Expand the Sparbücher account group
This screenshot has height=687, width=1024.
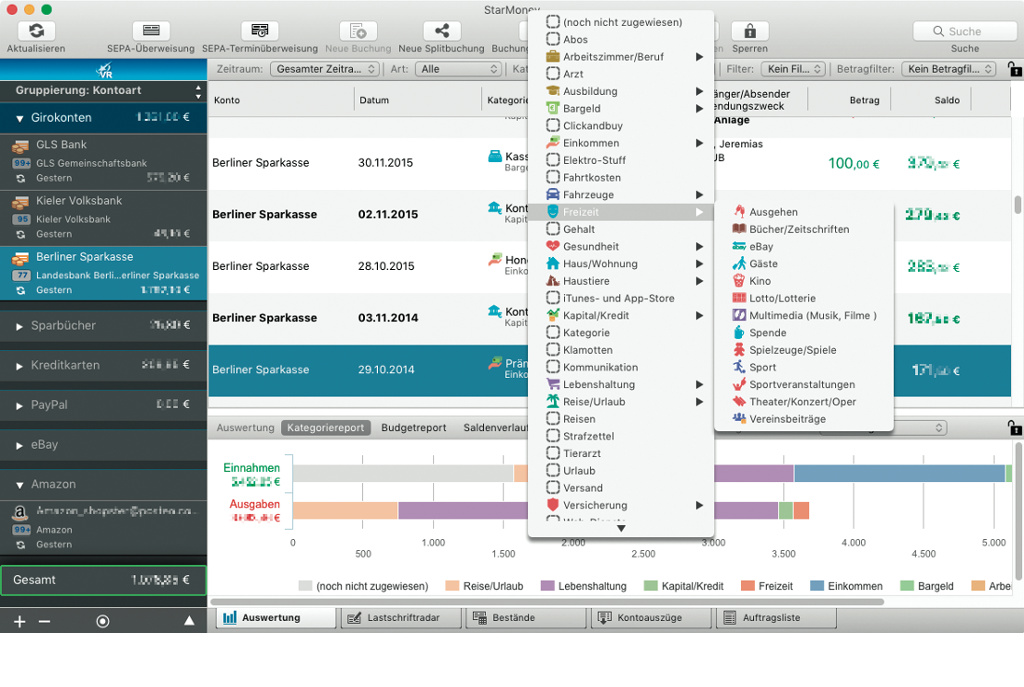coord(19,326)
